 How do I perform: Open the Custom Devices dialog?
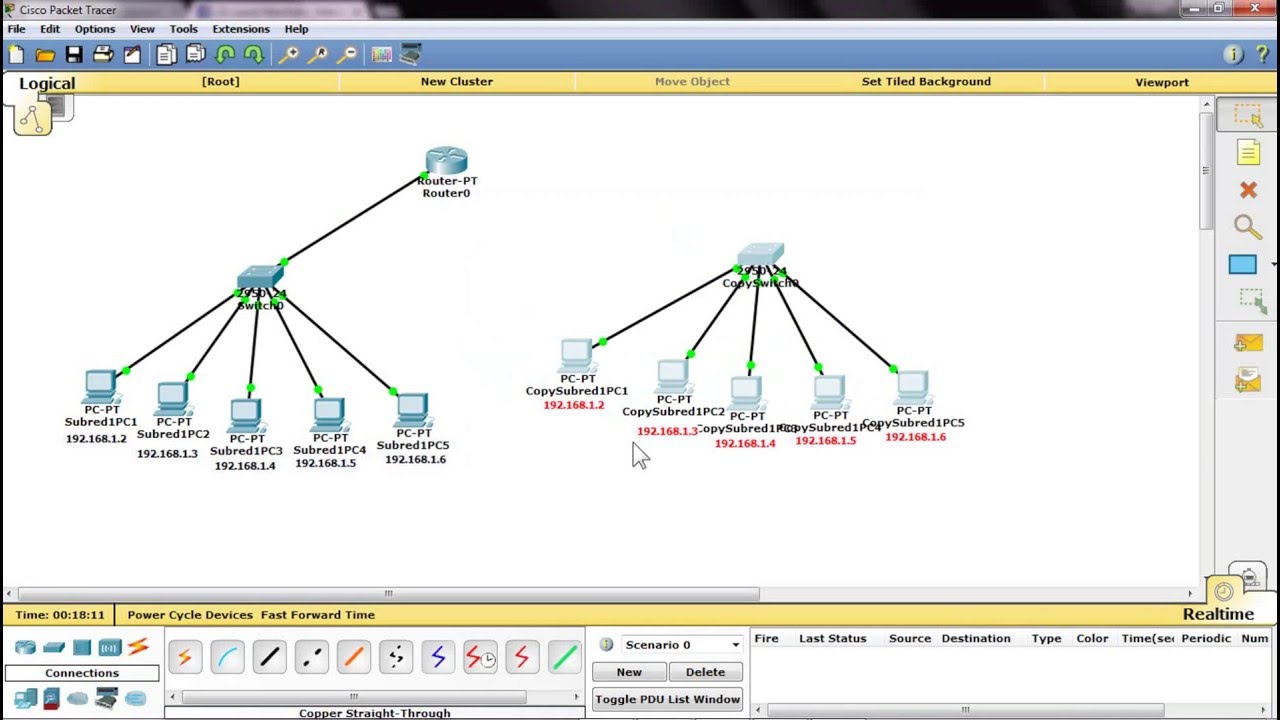click(411, 55)
